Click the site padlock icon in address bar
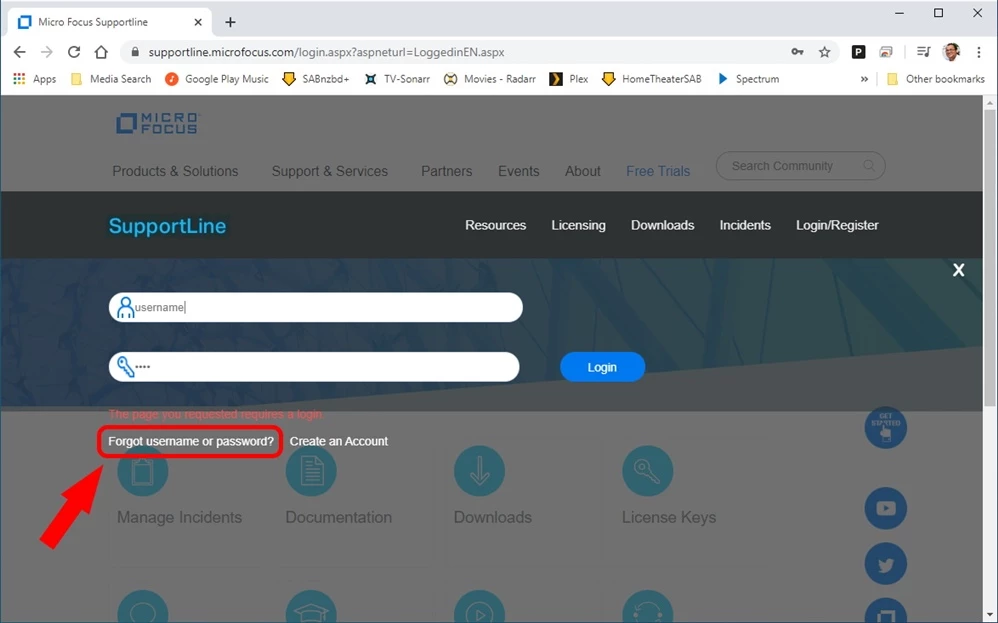The height and width of the screenshot is (623, 998). click(x=135, y=52)
